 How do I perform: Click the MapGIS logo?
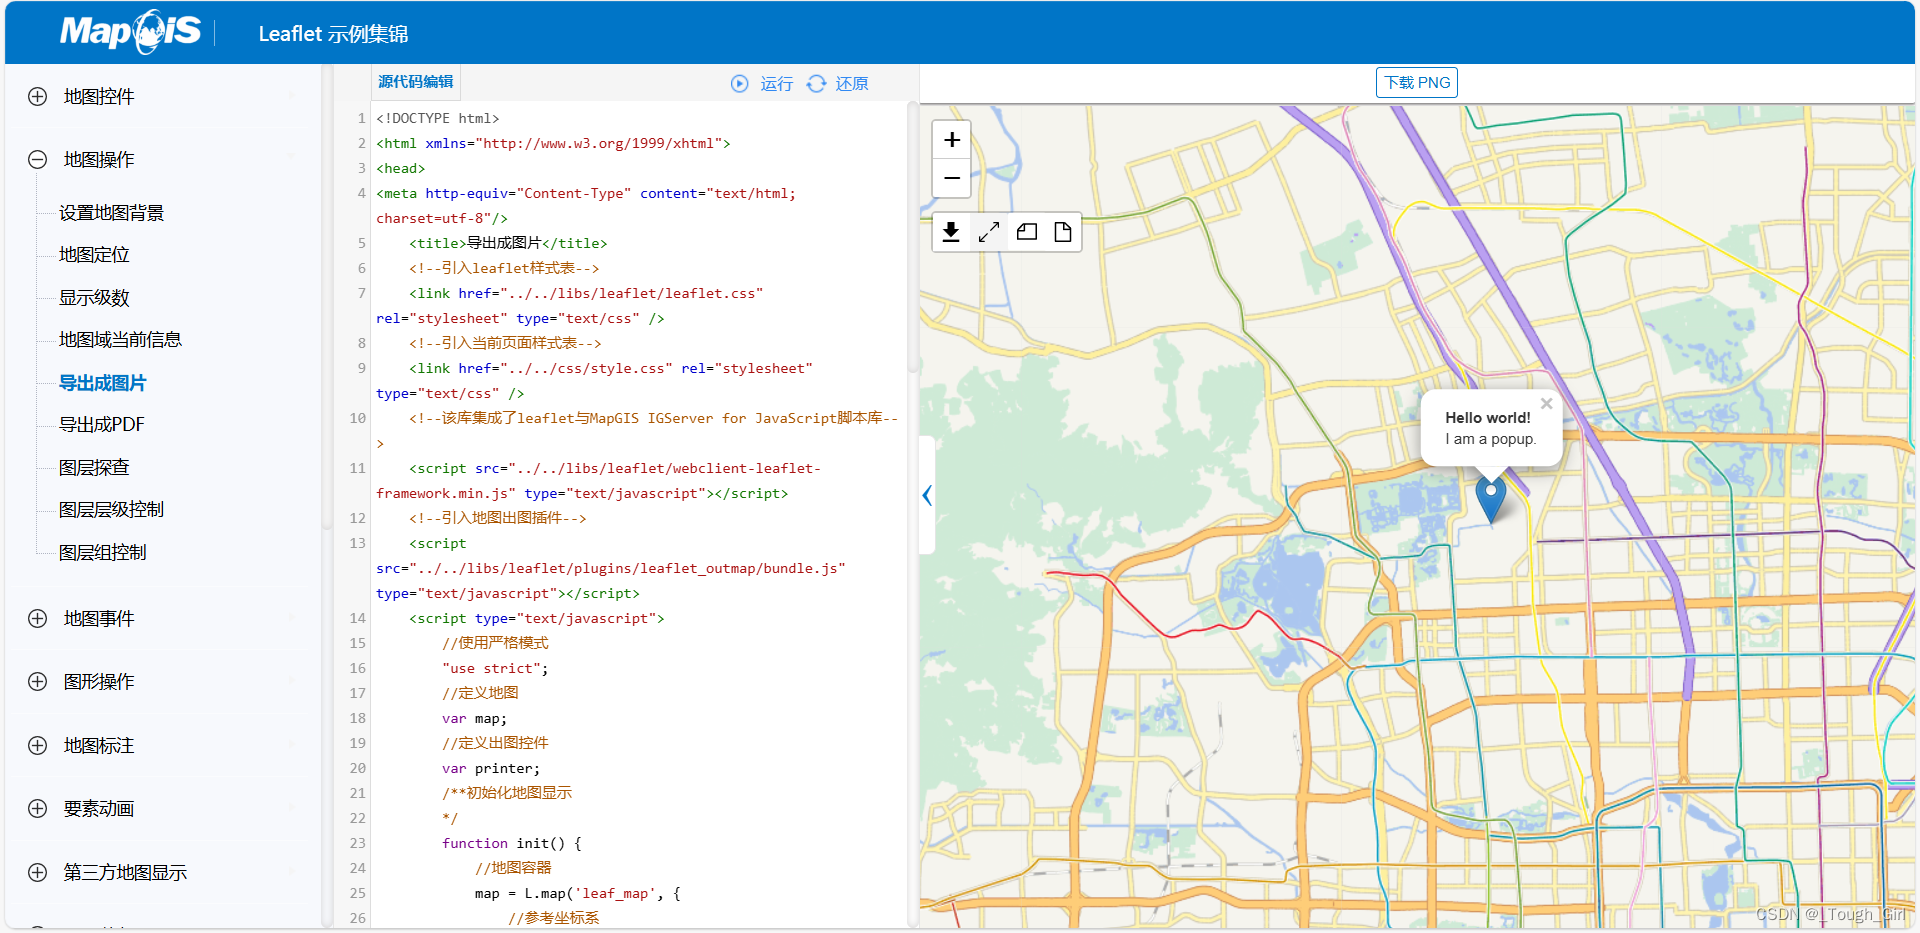coord(130,32)
